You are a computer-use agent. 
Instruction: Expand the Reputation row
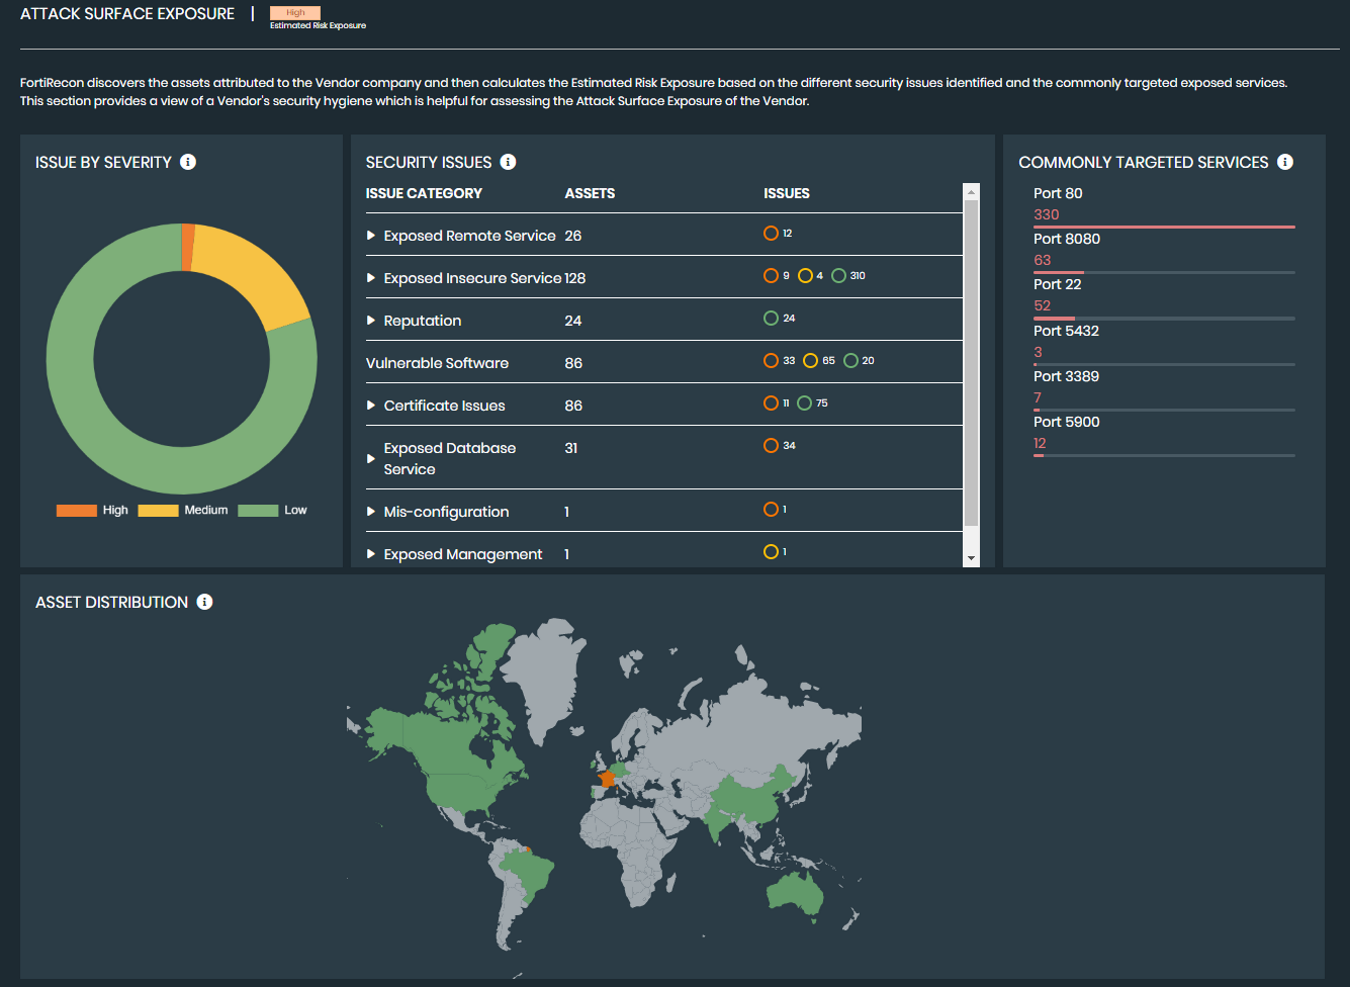coord(371,321)
